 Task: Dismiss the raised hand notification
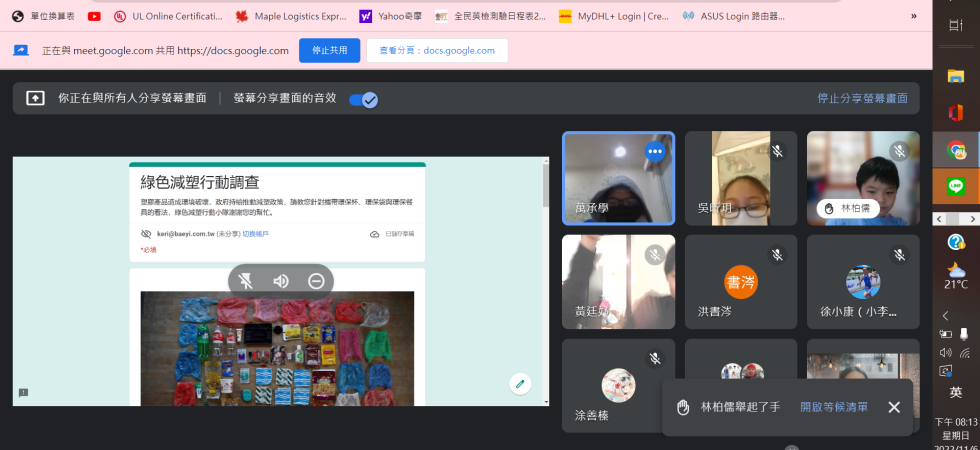point(894,407)
